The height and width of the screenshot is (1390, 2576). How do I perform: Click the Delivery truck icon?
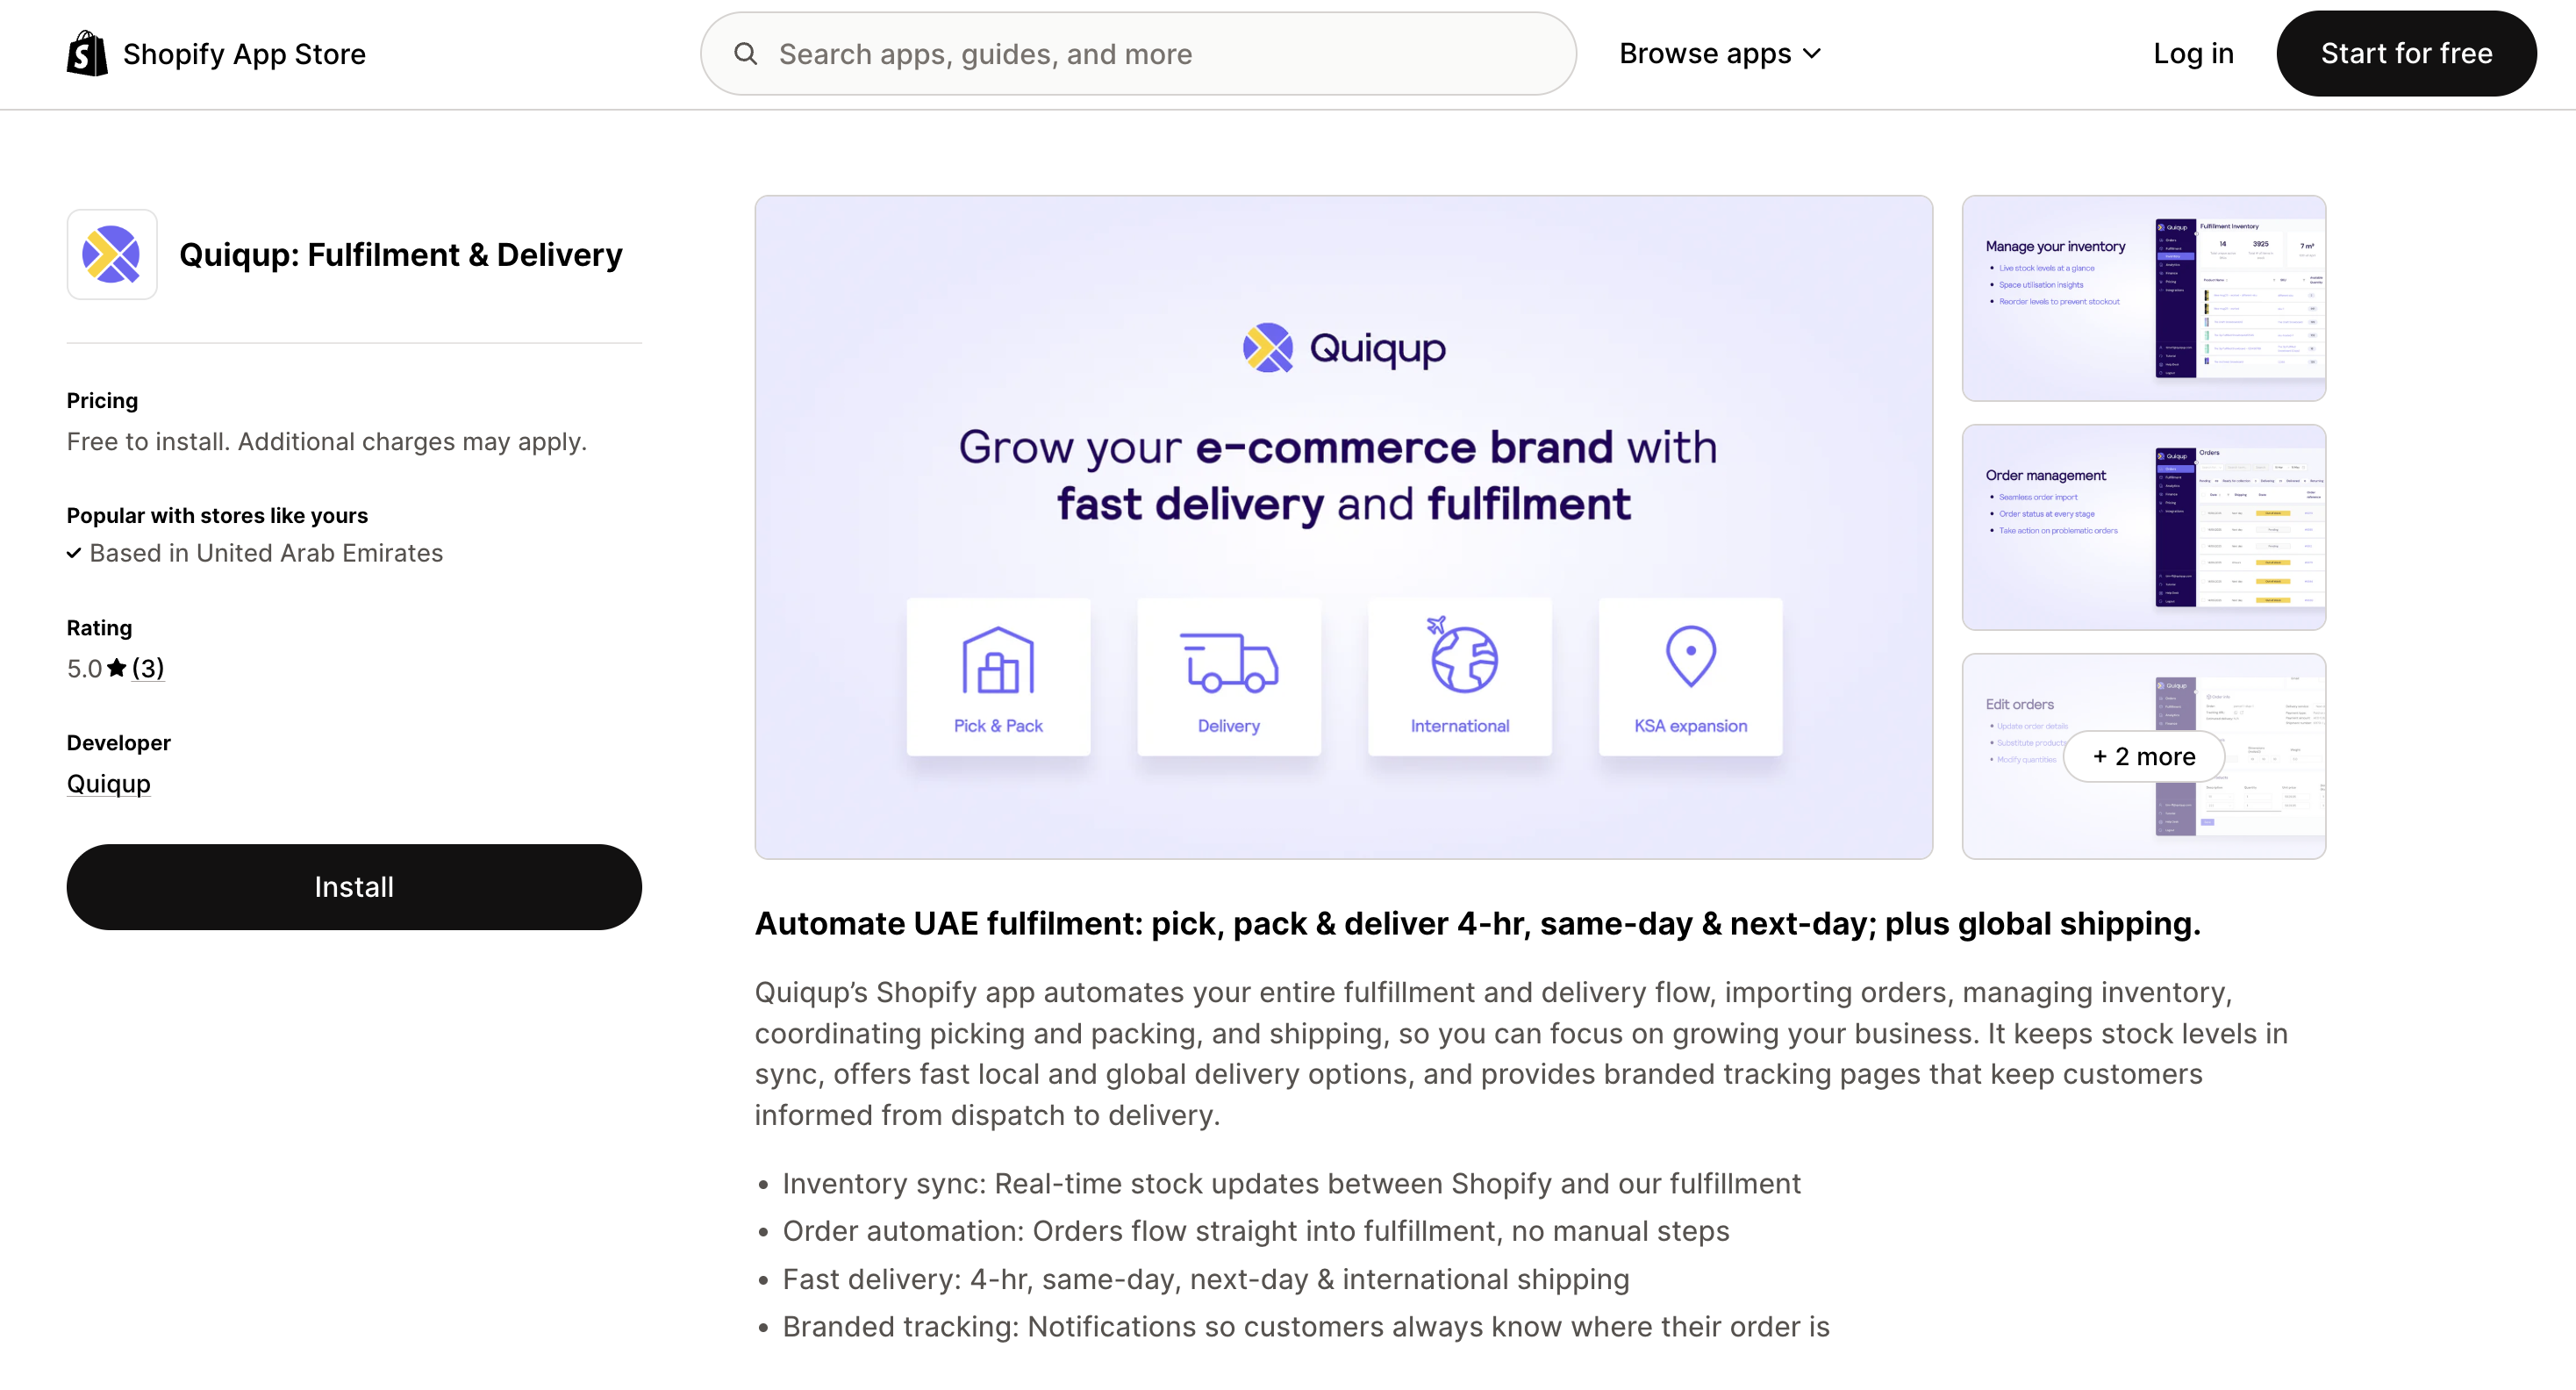1228,662
